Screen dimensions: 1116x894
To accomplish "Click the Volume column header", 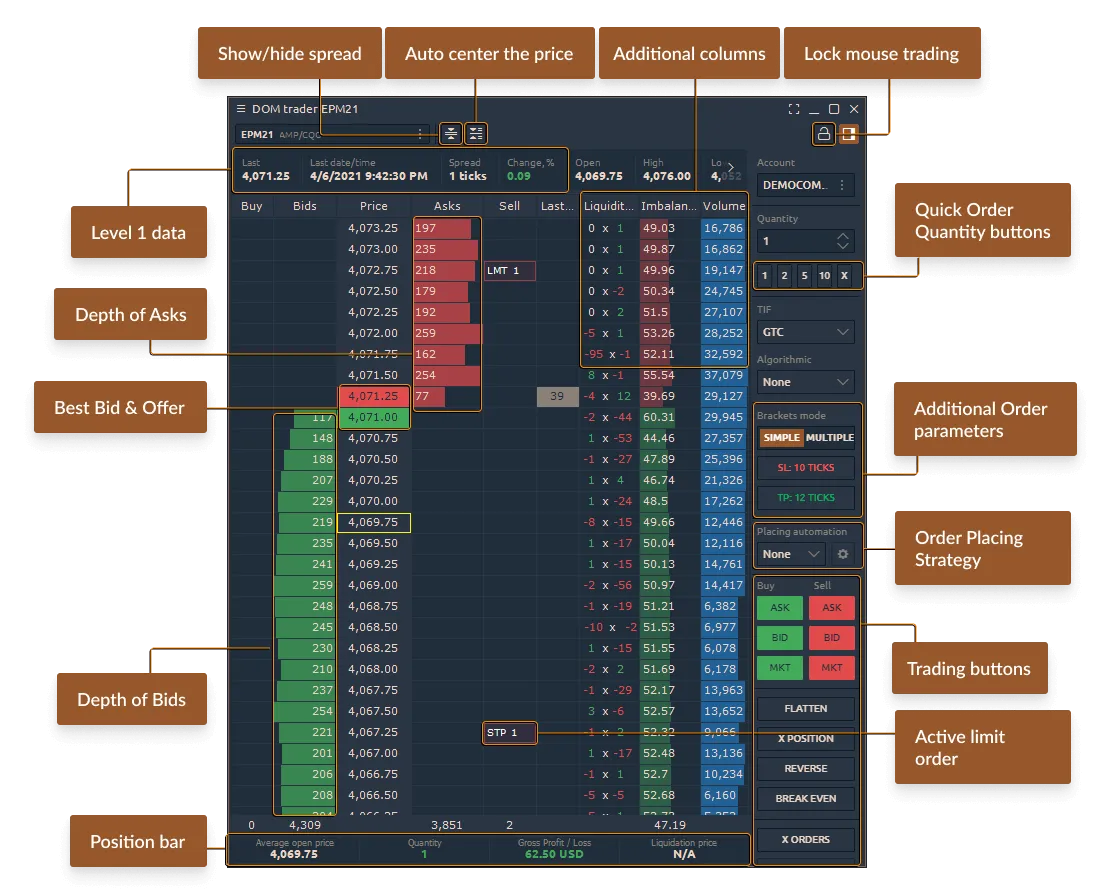I will [722, 206].
